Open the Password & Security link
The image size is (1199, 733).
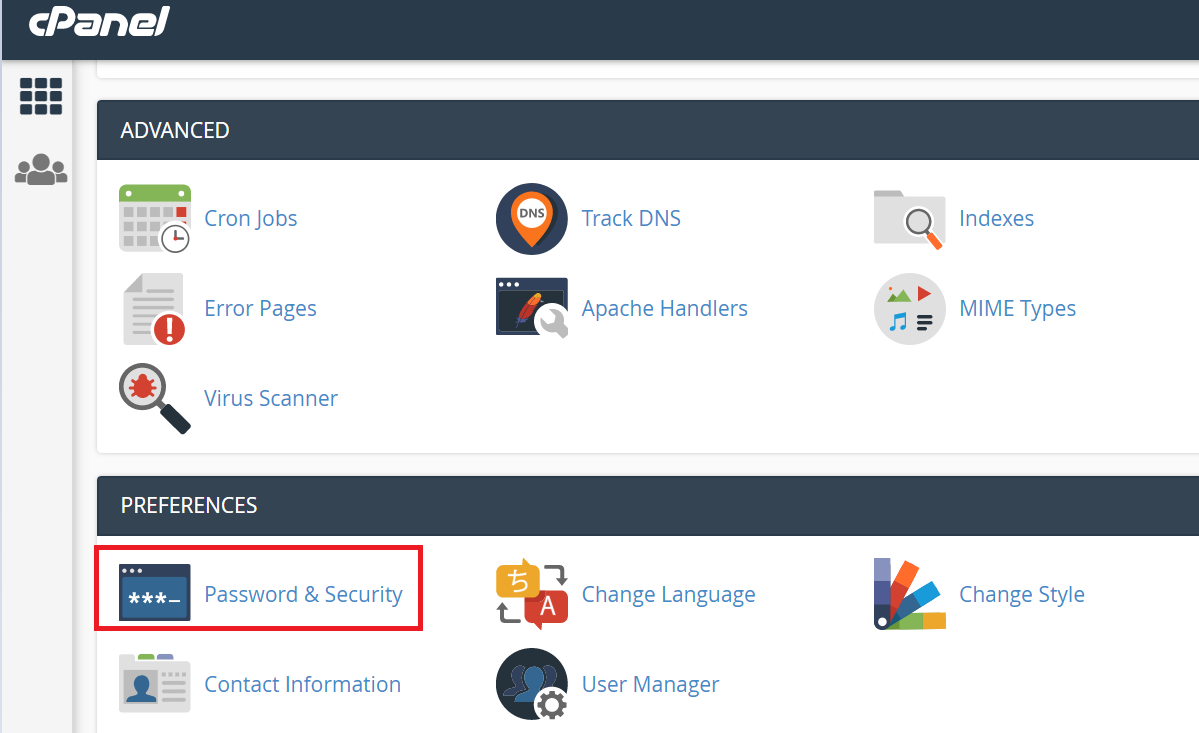[303, 593]
